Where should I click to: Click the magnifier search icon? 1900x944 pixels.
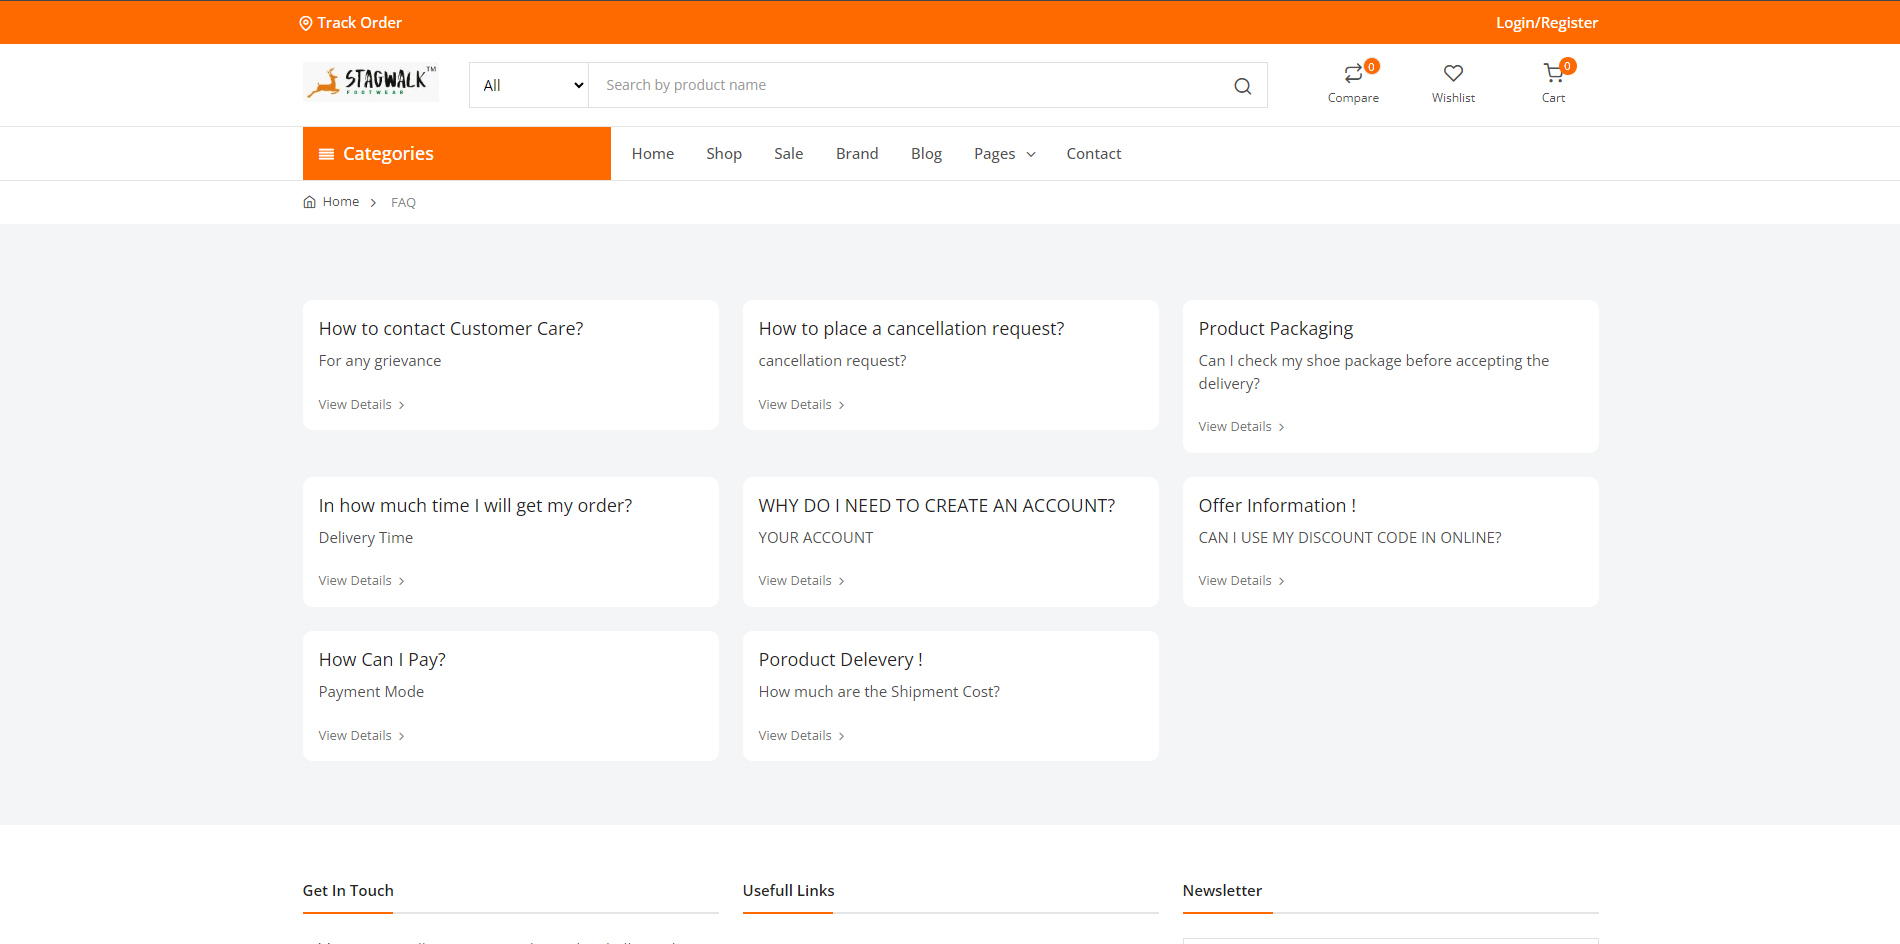click(x=1243, y=86)
